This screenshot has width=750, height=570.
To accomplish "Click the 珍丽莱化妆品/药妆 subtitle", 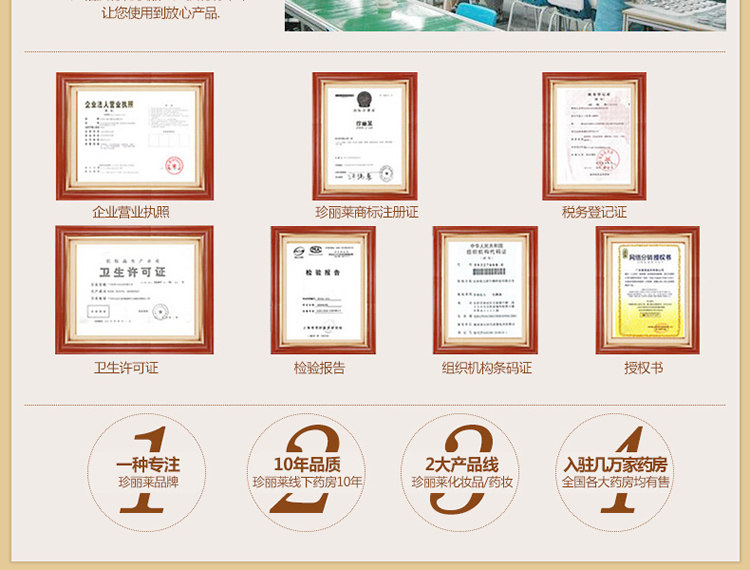I will [462, 482].
